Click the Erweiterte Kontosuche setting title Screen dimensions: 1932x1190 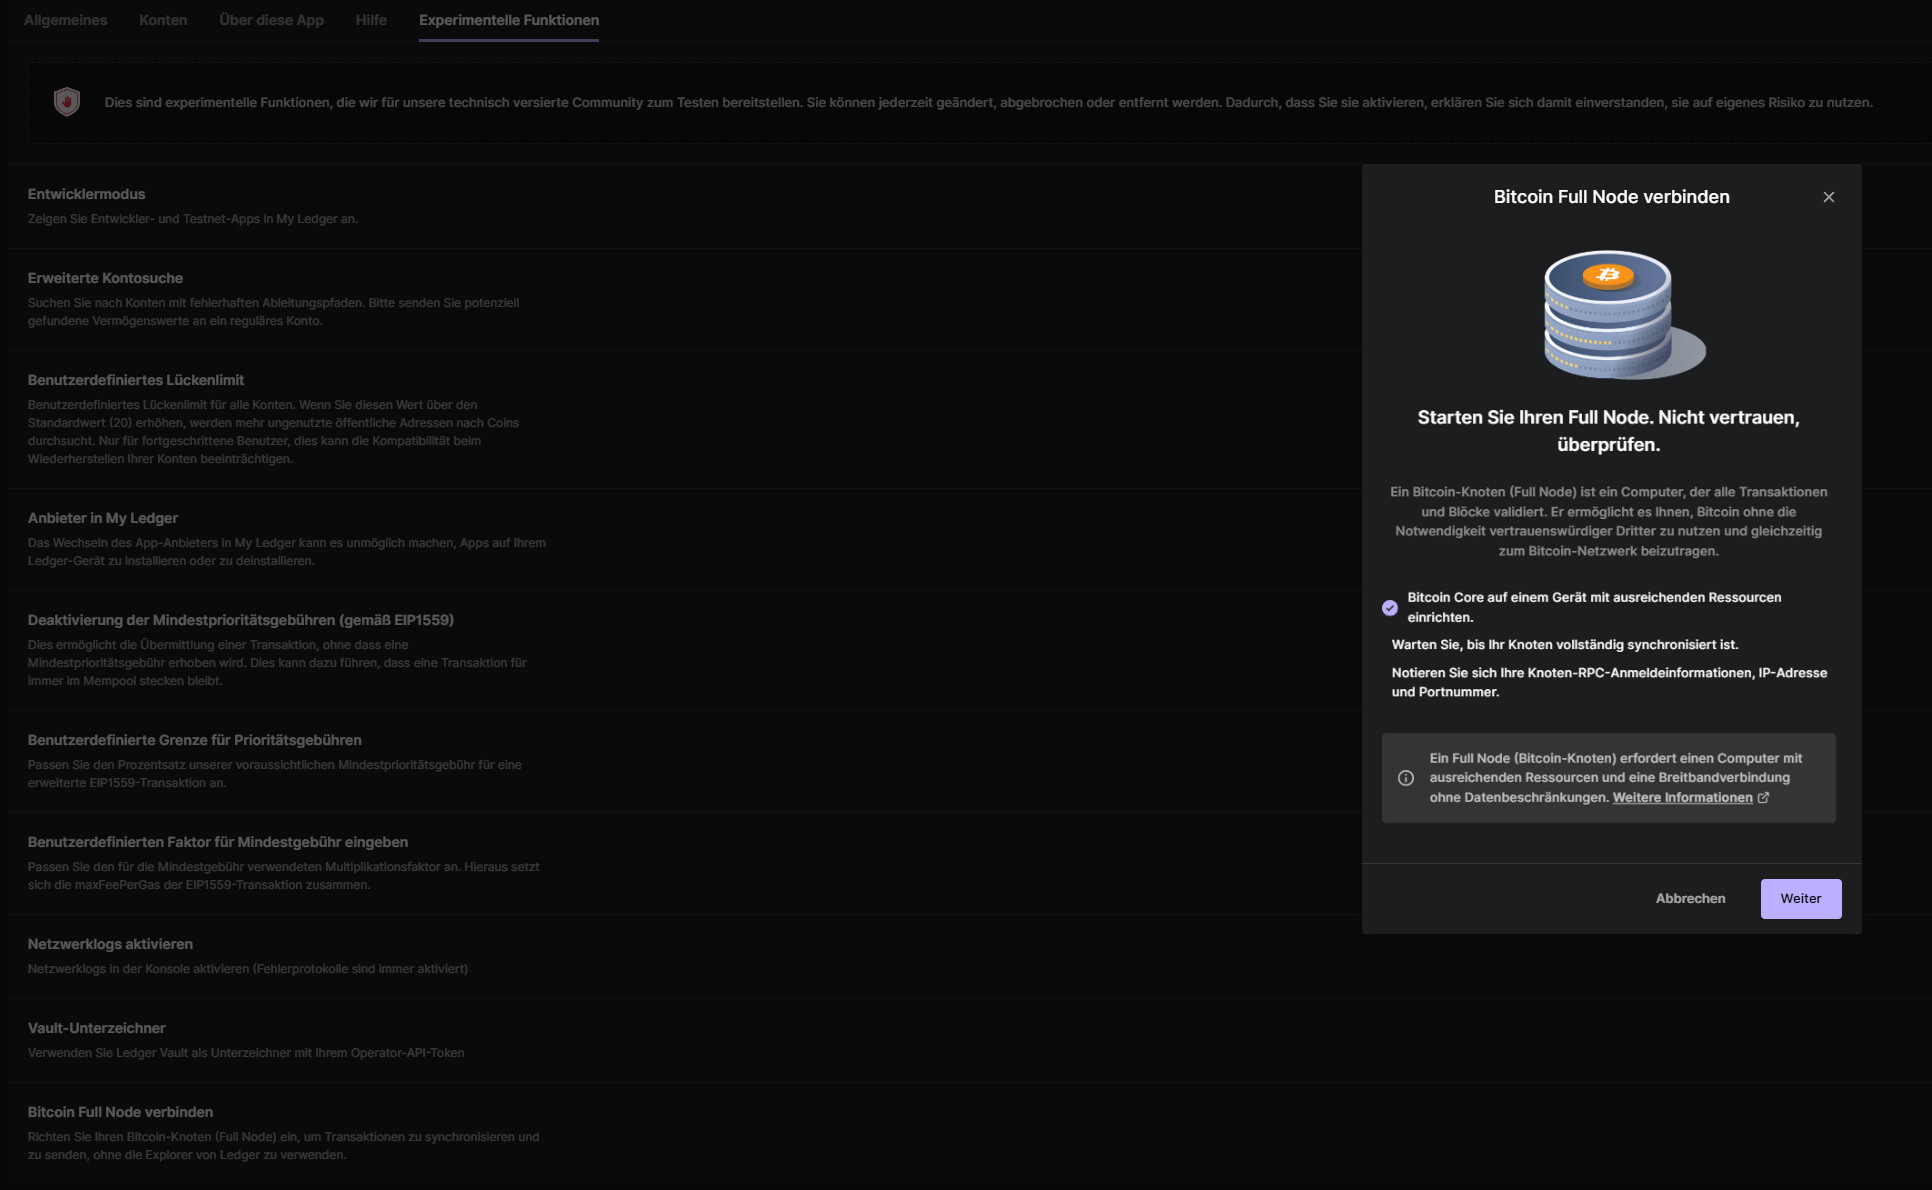[x=105, y=278]
